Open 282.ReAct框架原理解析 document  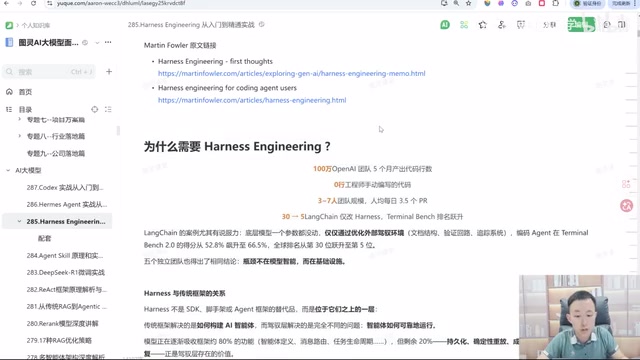coord(67,289)
